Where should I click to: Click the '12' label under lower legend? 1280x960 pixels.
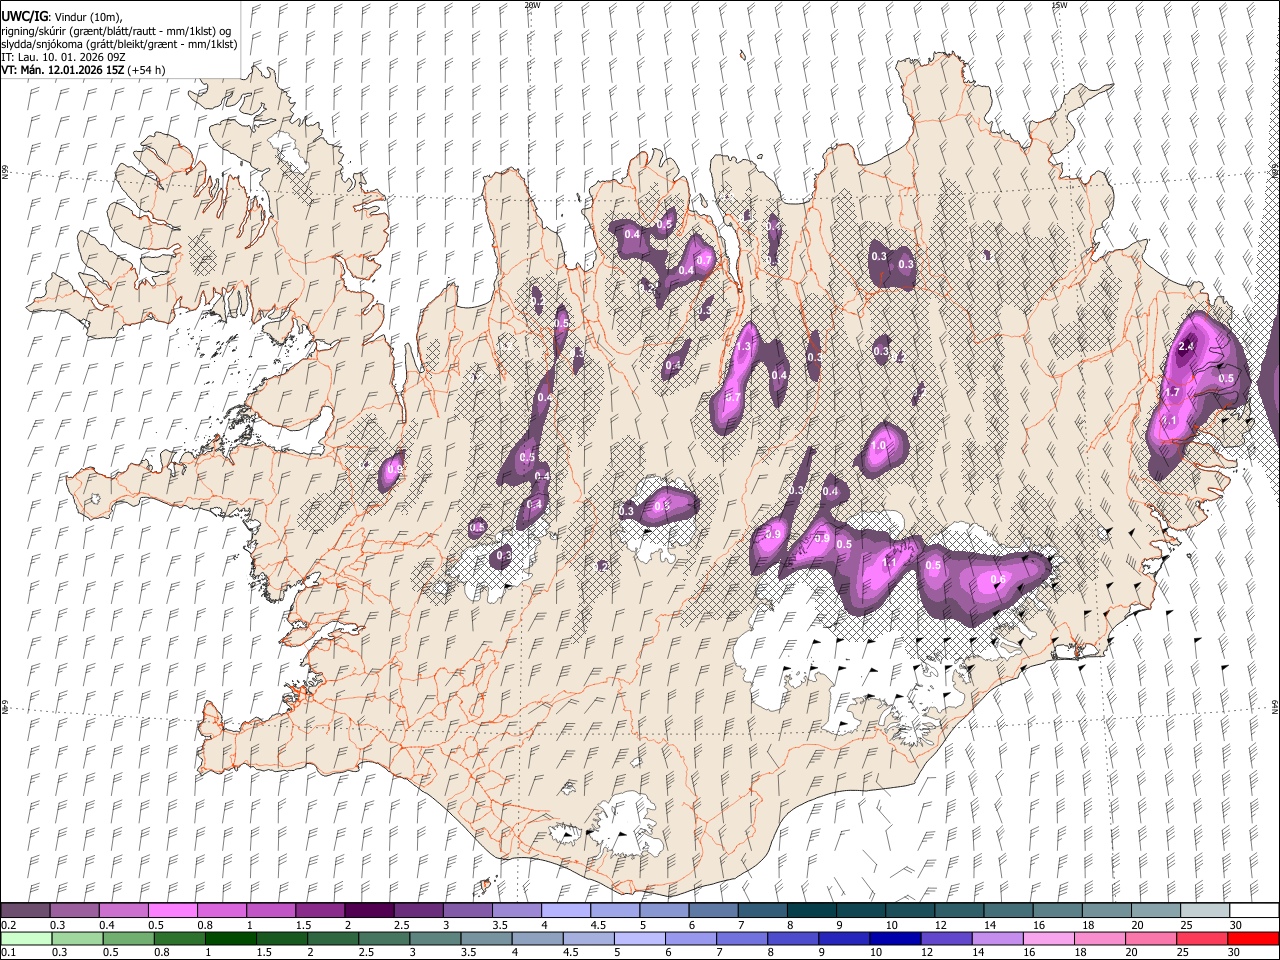tap(928, 952)
